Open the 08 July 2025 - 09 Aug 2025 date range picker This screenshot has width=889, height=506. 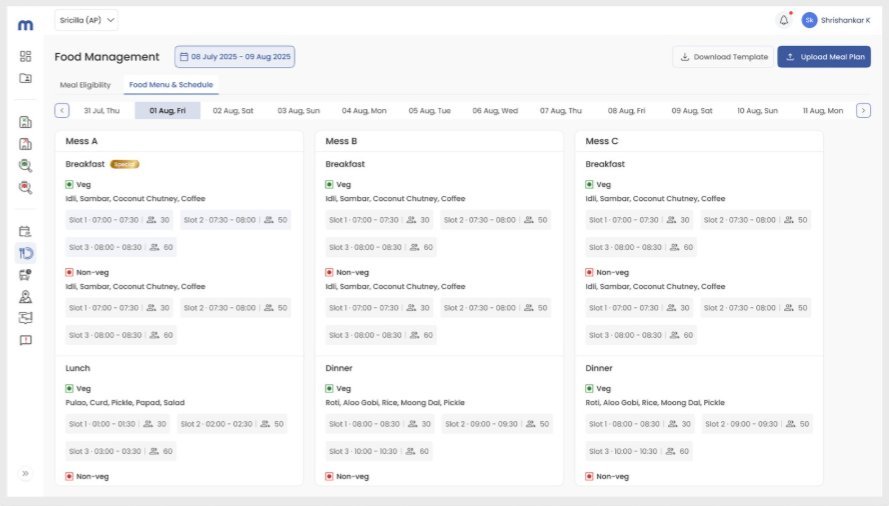(x=235, y=57)
